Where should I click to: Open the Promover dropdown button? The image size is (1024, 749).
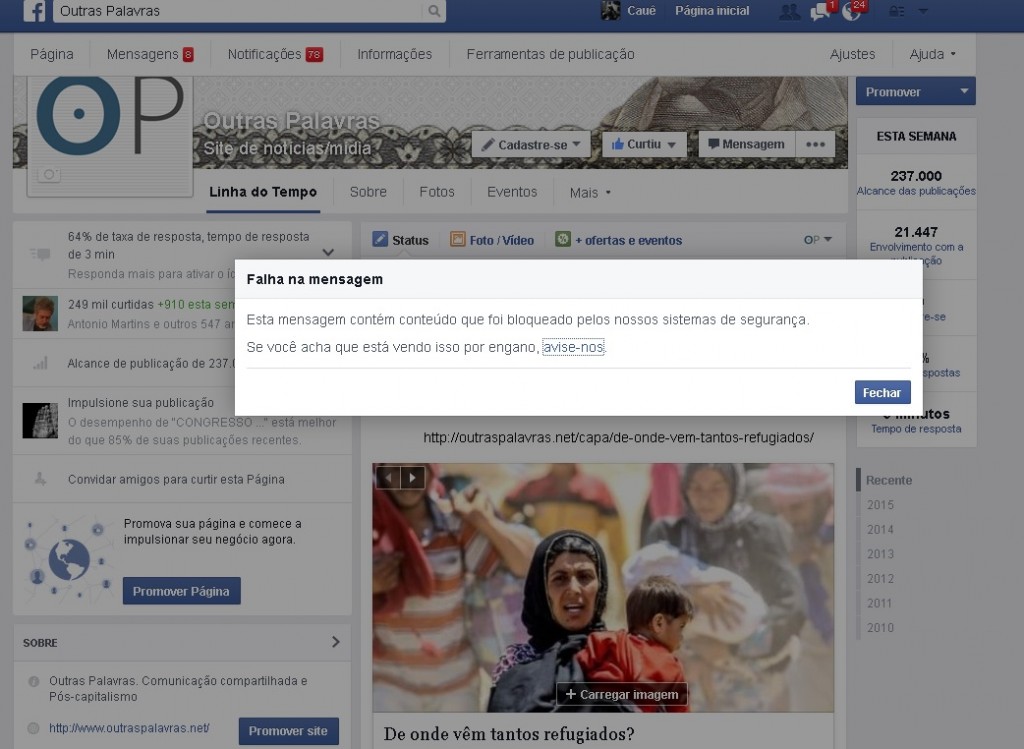pos(916,91)
